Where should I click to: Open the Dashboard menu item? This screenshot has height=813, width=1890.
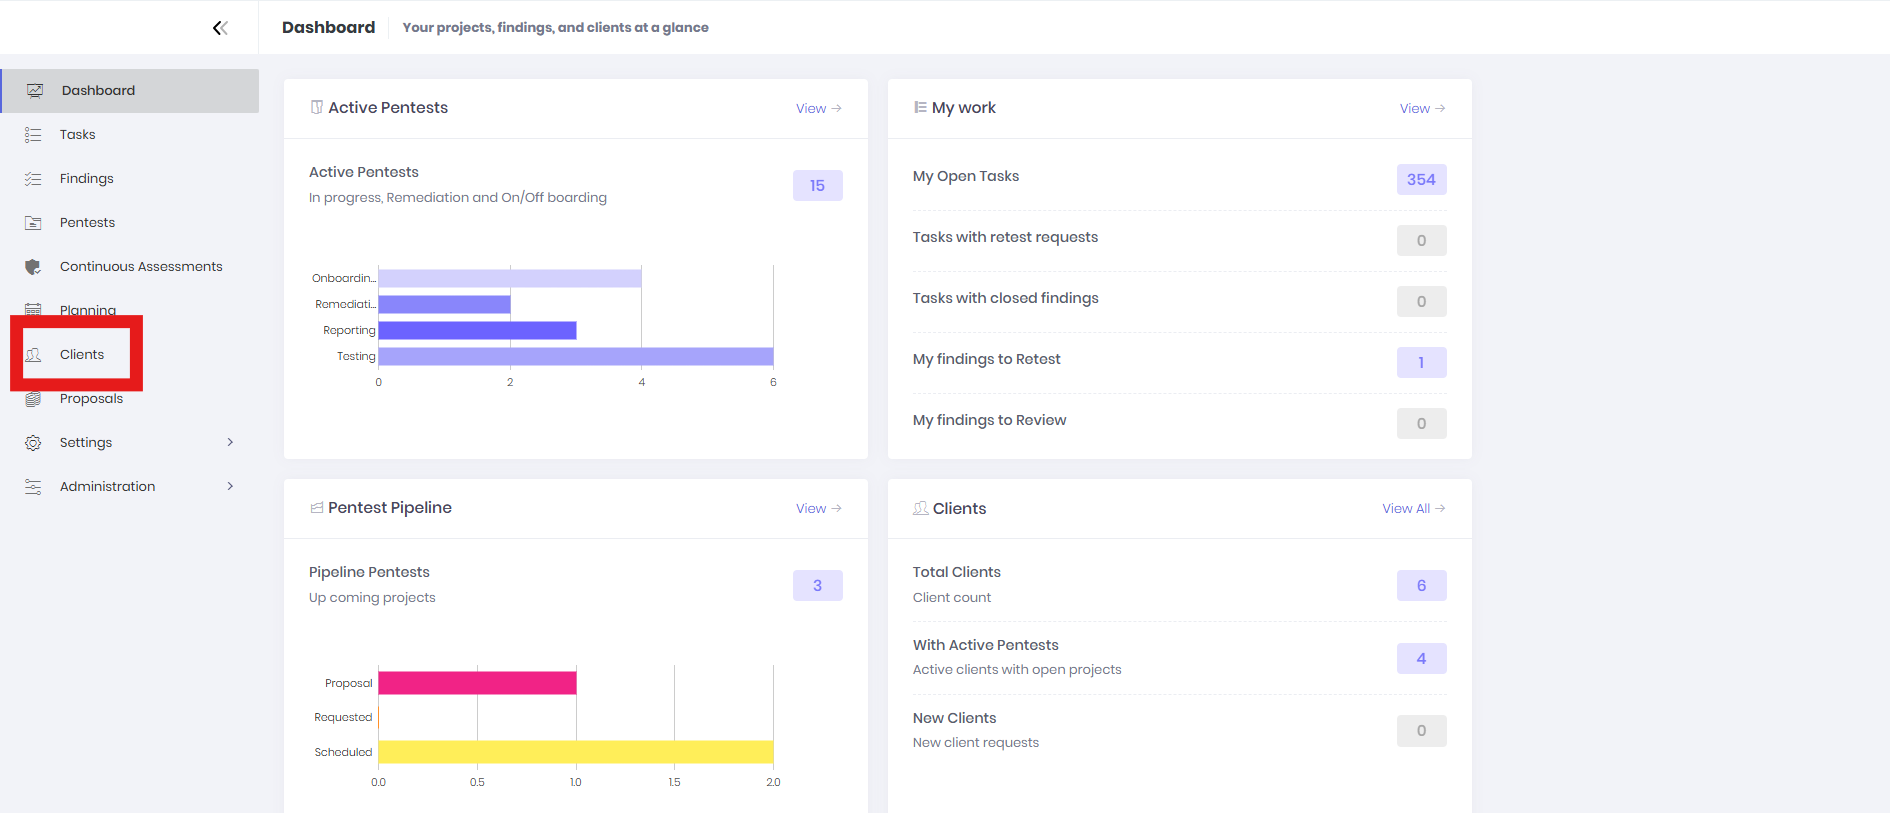point(98,91)
